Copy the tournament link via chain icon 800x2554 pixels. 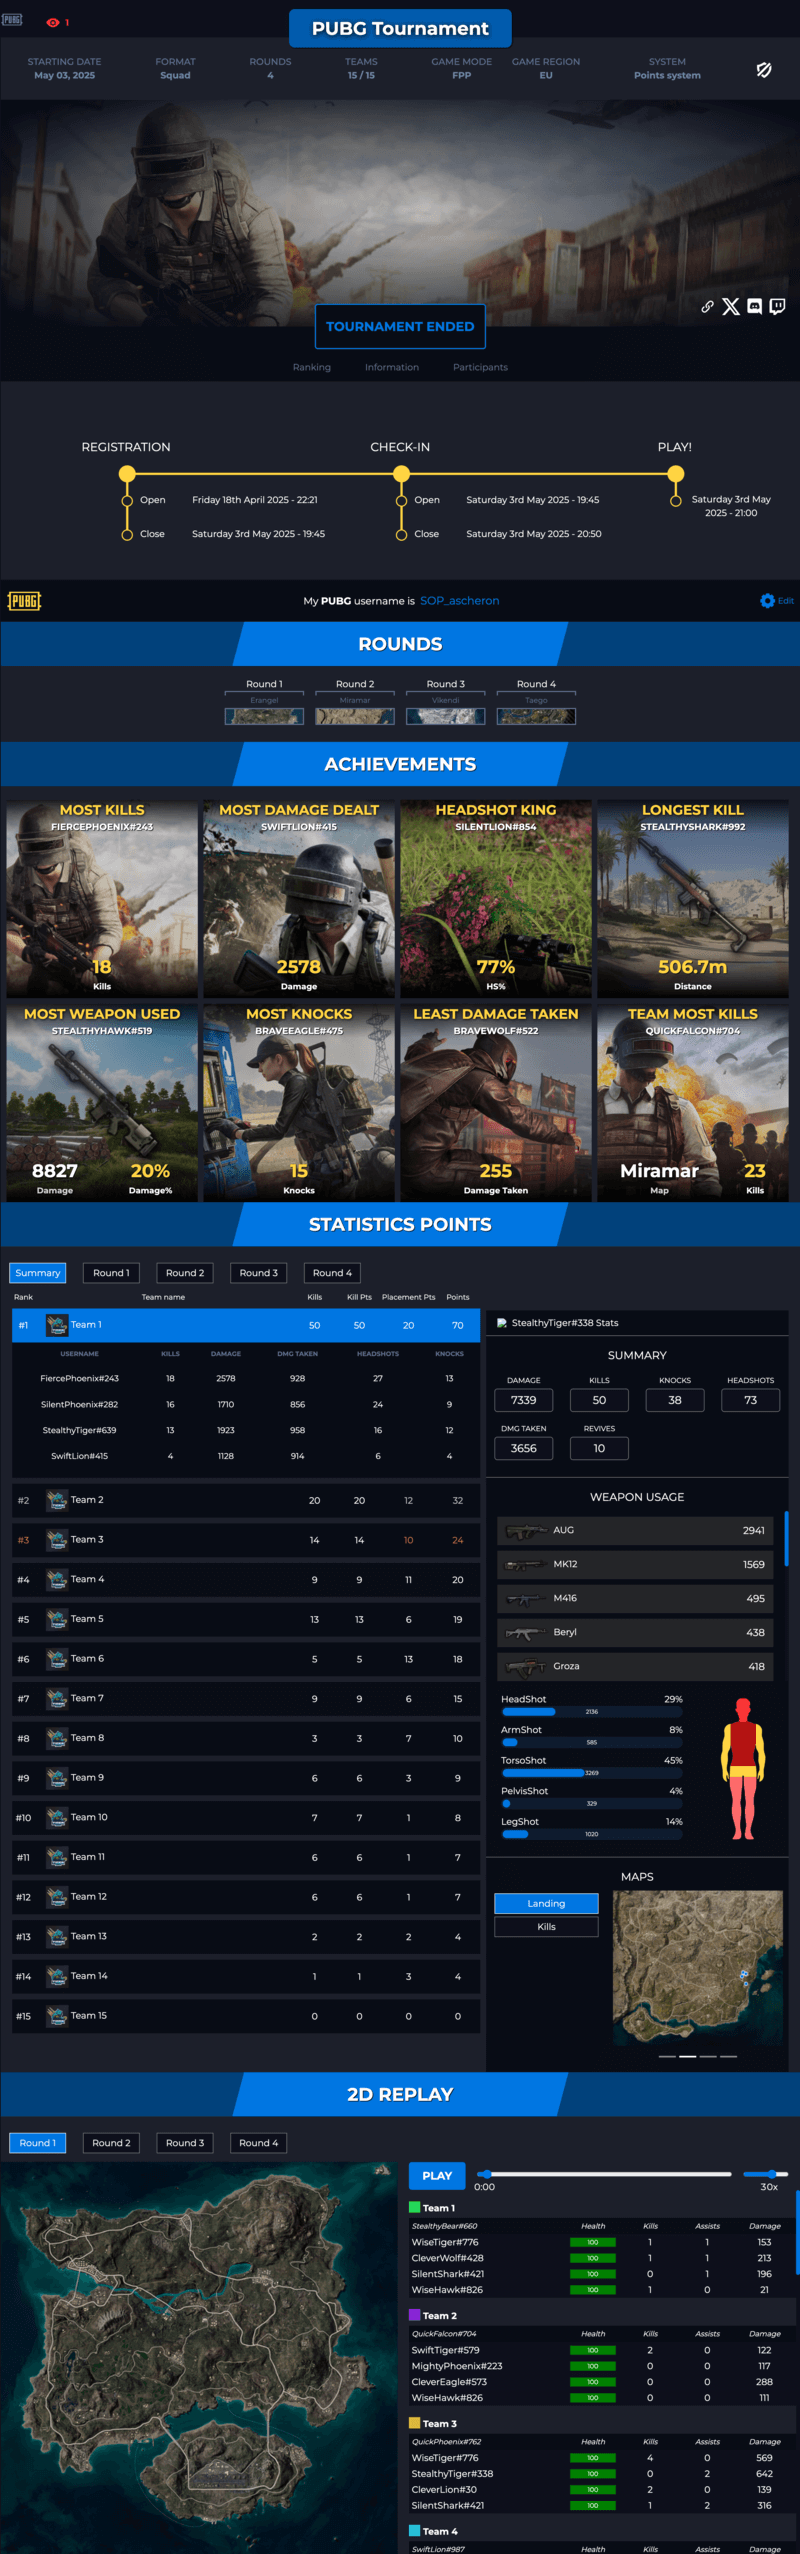pyautogui.click(x=707, y=307)
